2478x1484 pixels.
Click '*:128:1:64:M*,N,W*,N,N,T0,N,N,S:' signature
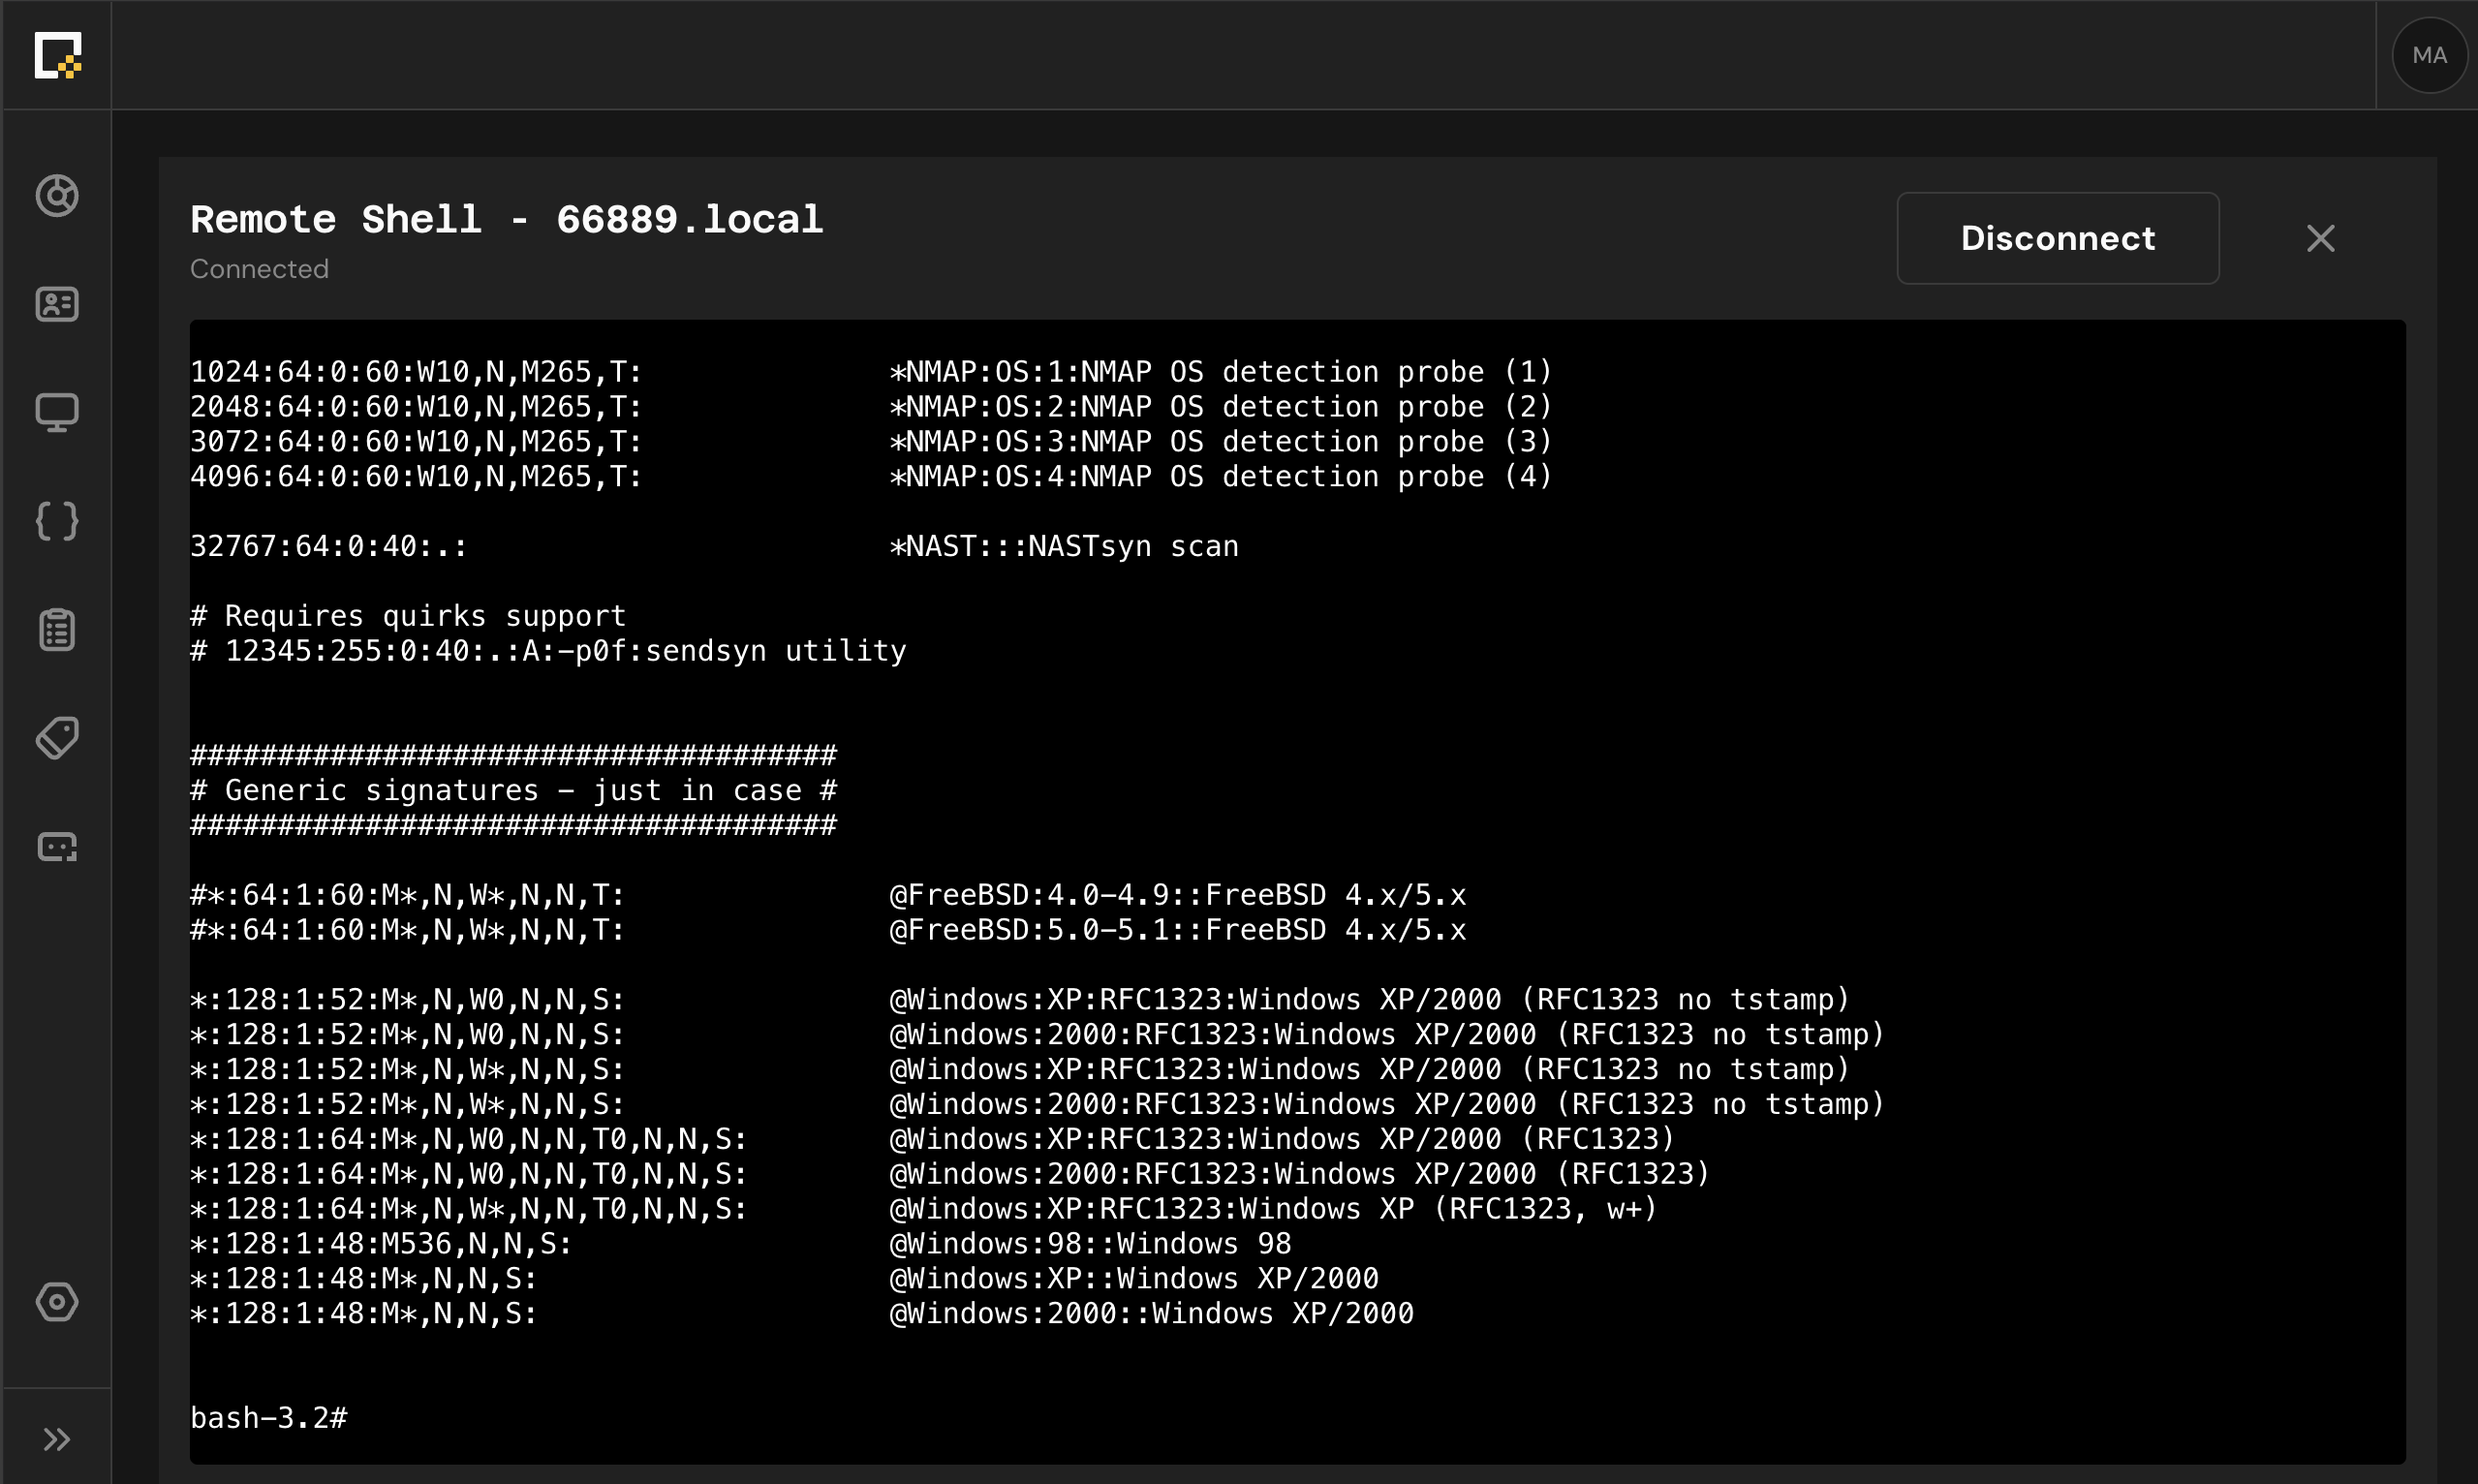tap(468, 1209)
